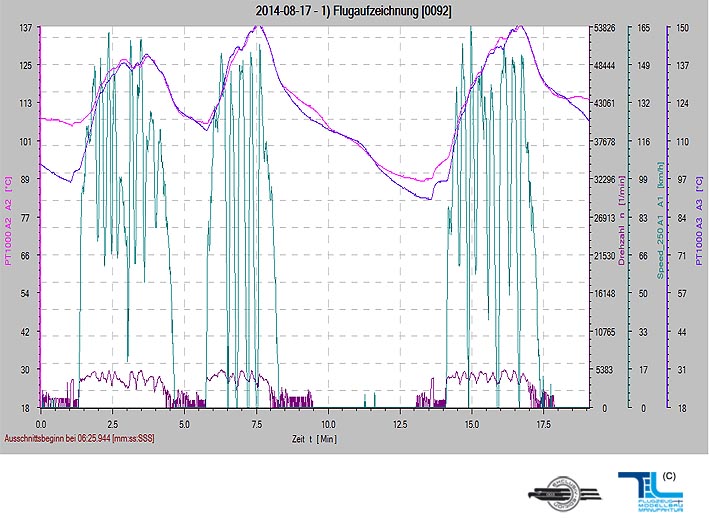Click the 53826 value on Drehzahl axis
This screenshot has width=709, height=532.
tap(603, 28)
